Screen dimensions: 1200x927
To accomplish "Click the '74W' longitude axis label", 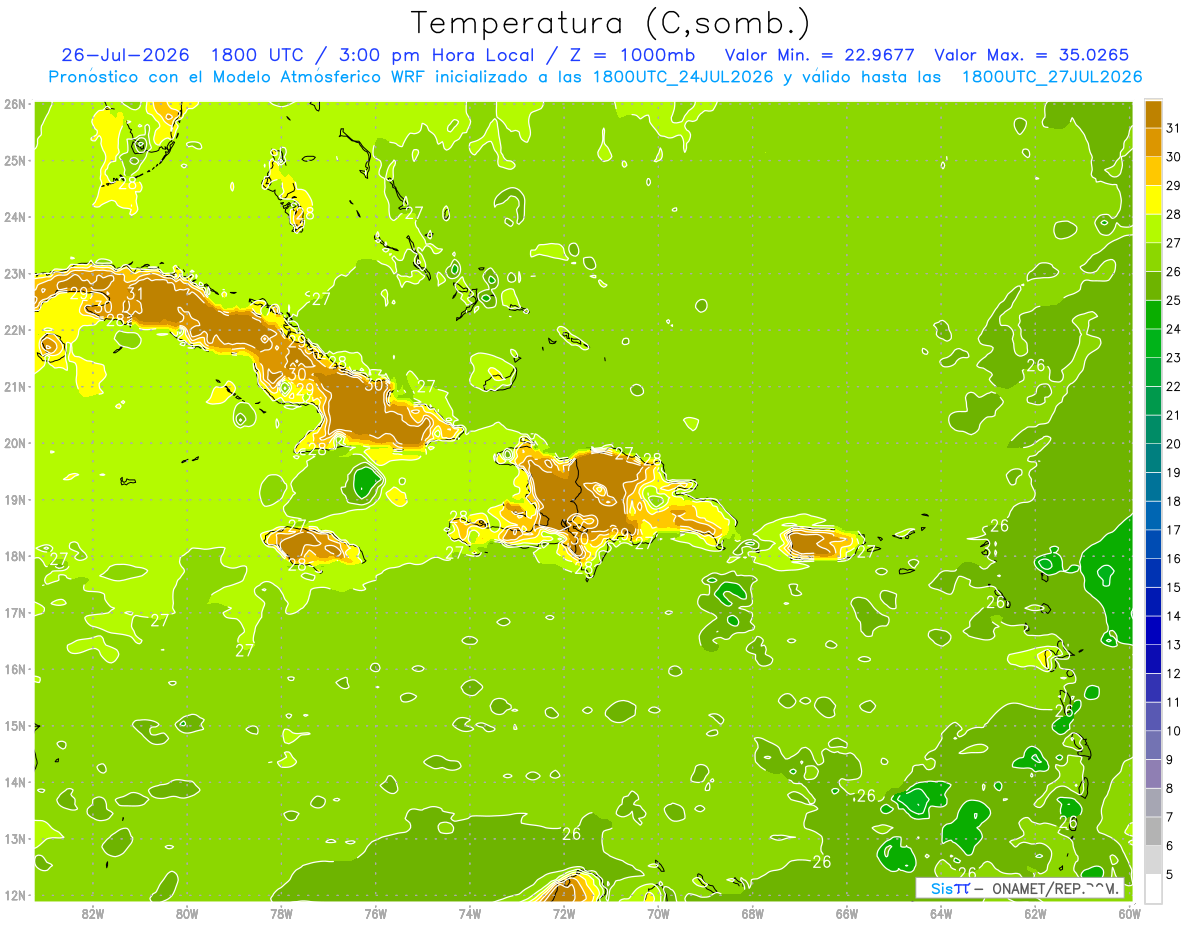I will (x=469, y=913).
